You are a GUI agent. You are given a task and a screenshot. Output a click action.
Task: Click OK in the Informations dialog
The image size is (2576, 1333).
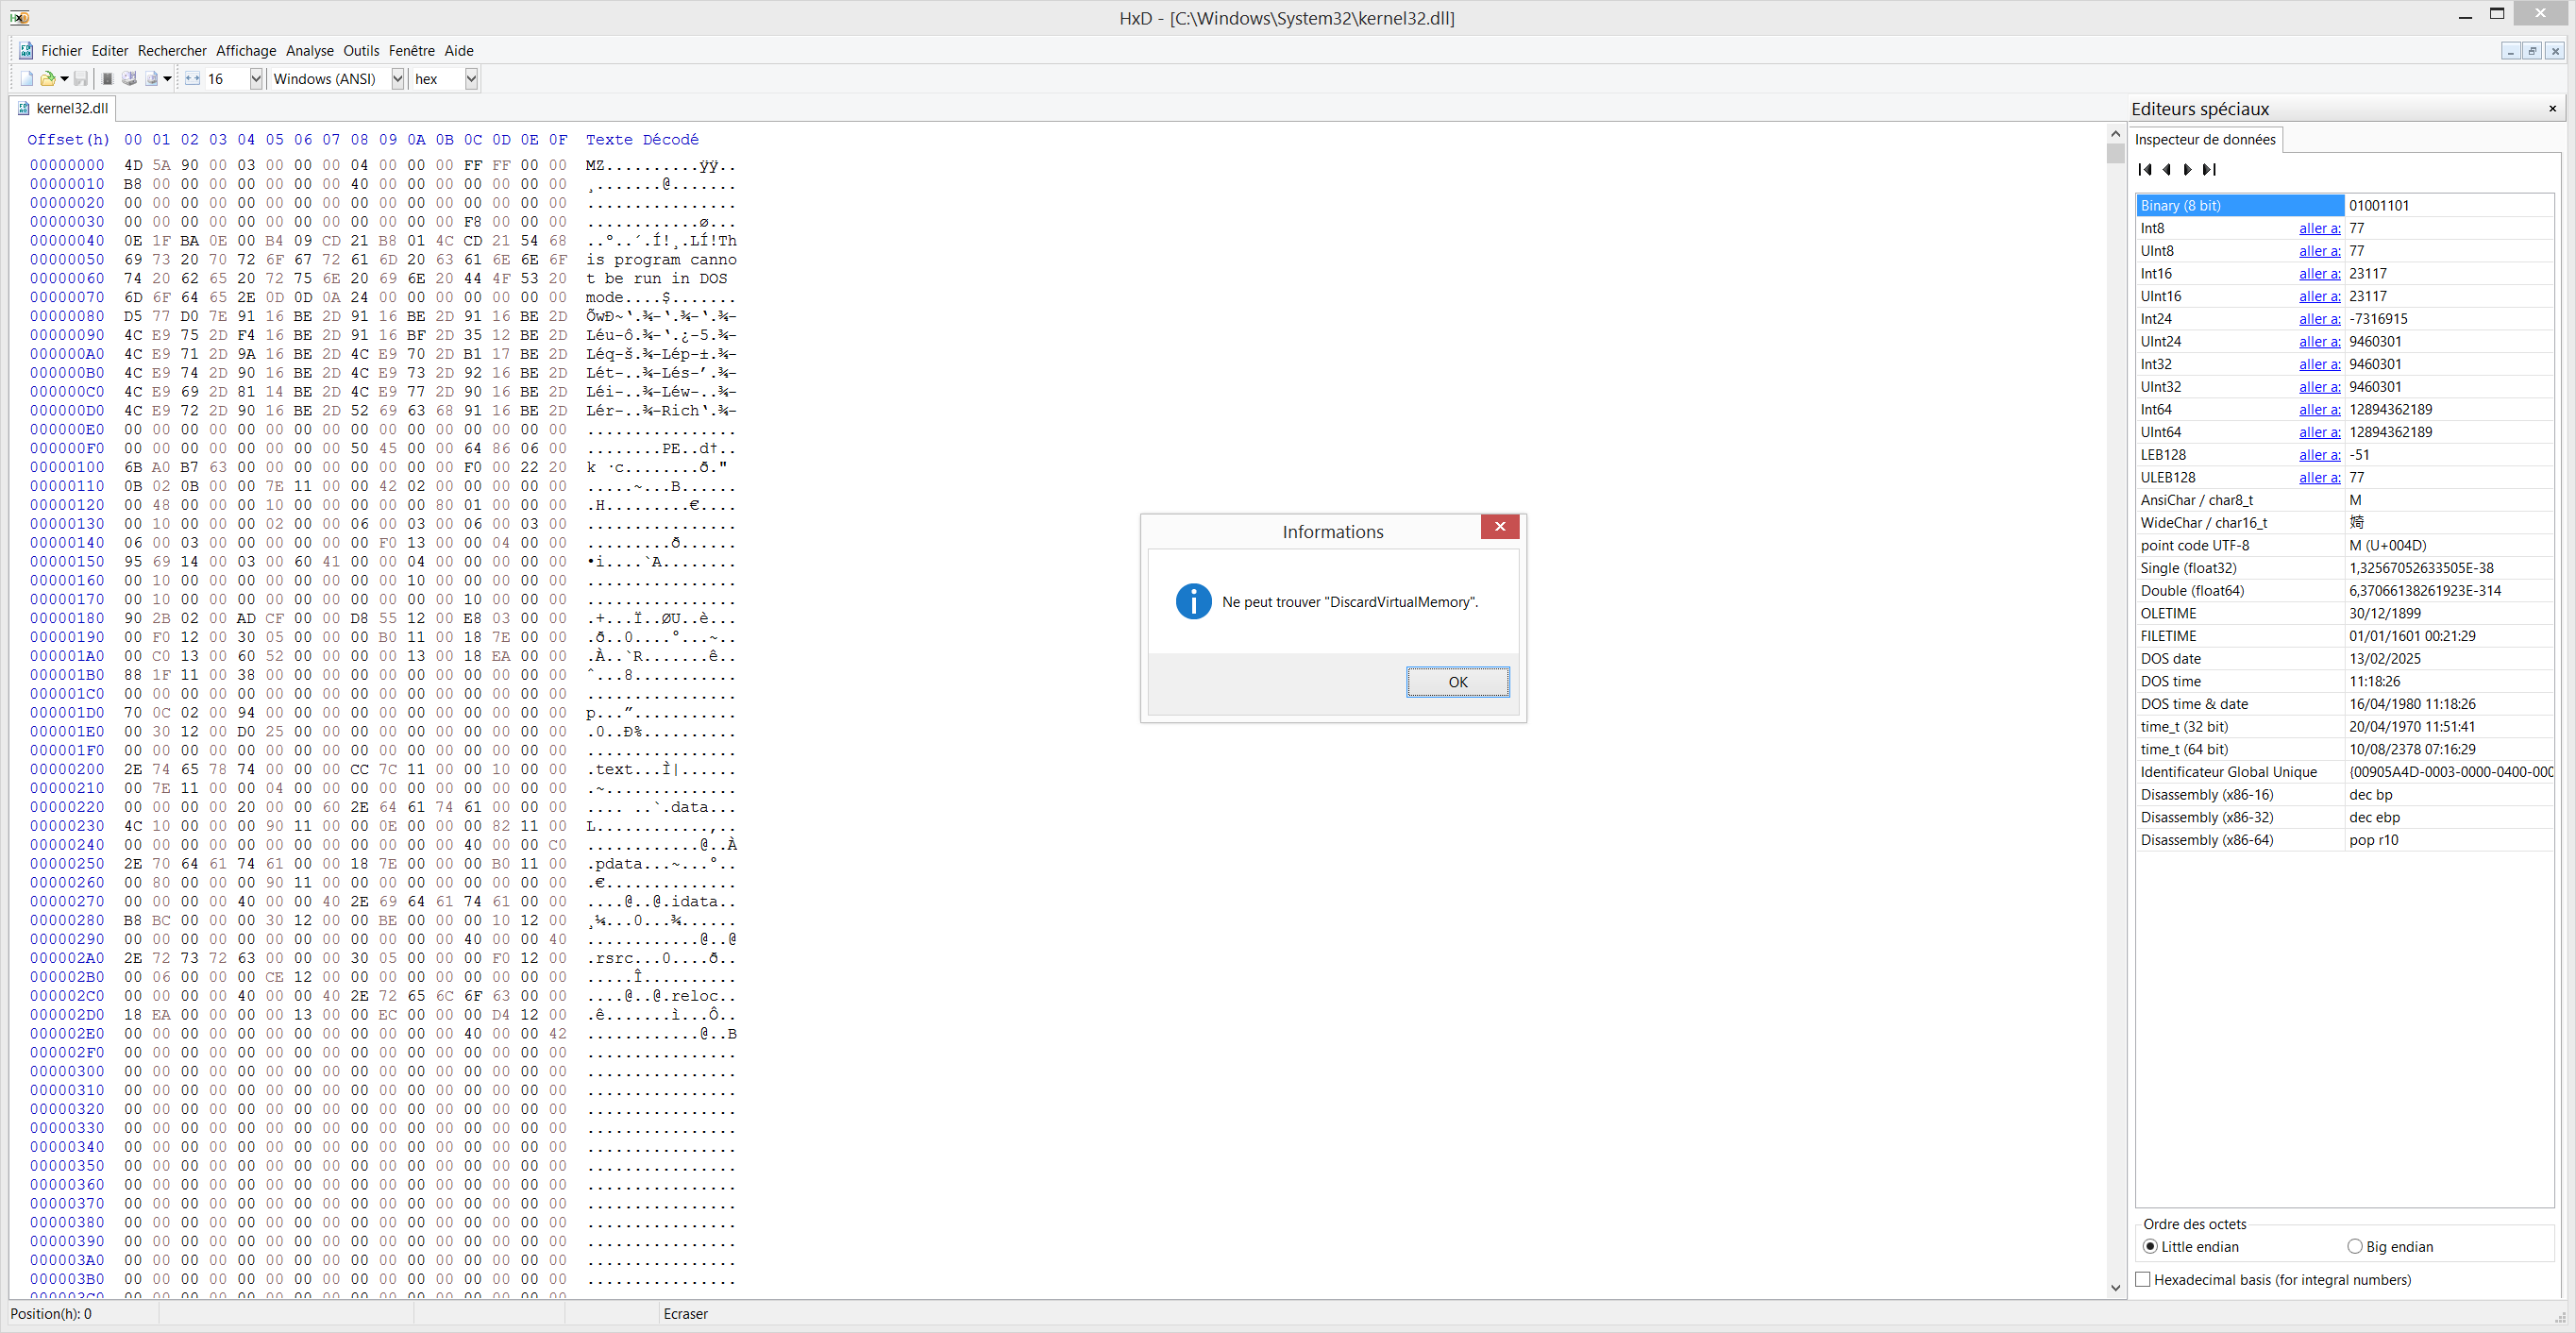pyautogui.click(x=1457, y=682)
